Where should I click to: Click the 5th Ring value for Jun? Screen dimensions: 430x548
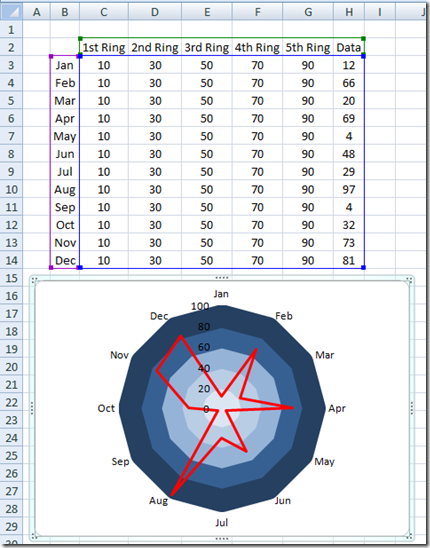[x=308, y=154]
